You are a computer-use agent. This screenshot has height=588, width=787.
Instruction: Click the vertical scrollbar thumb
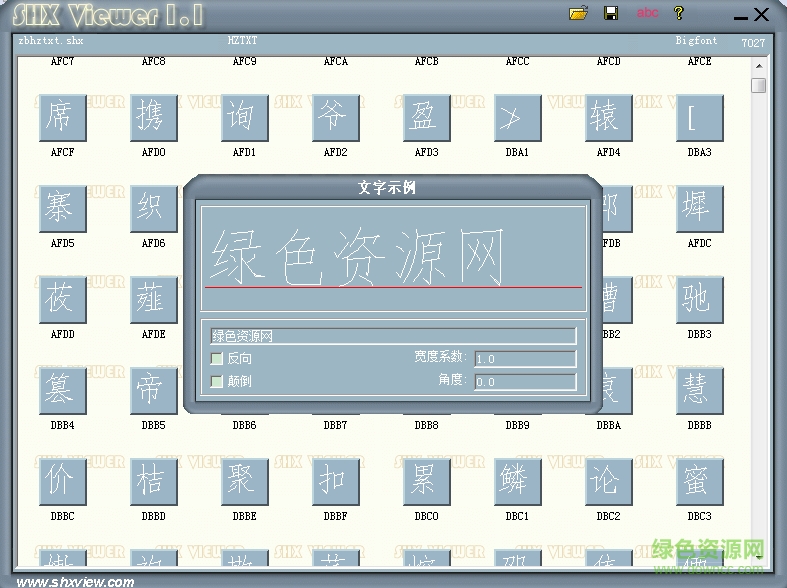click(759, 85)
